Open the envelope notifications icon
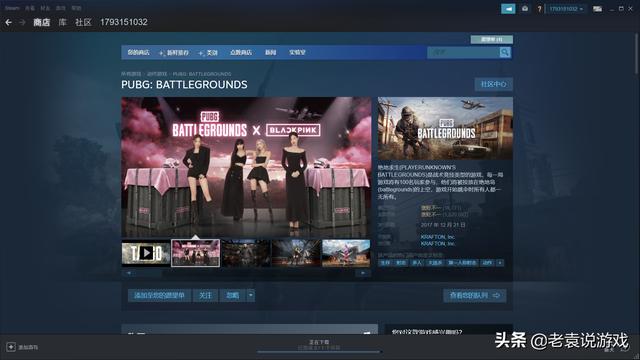 pos(525,9)
